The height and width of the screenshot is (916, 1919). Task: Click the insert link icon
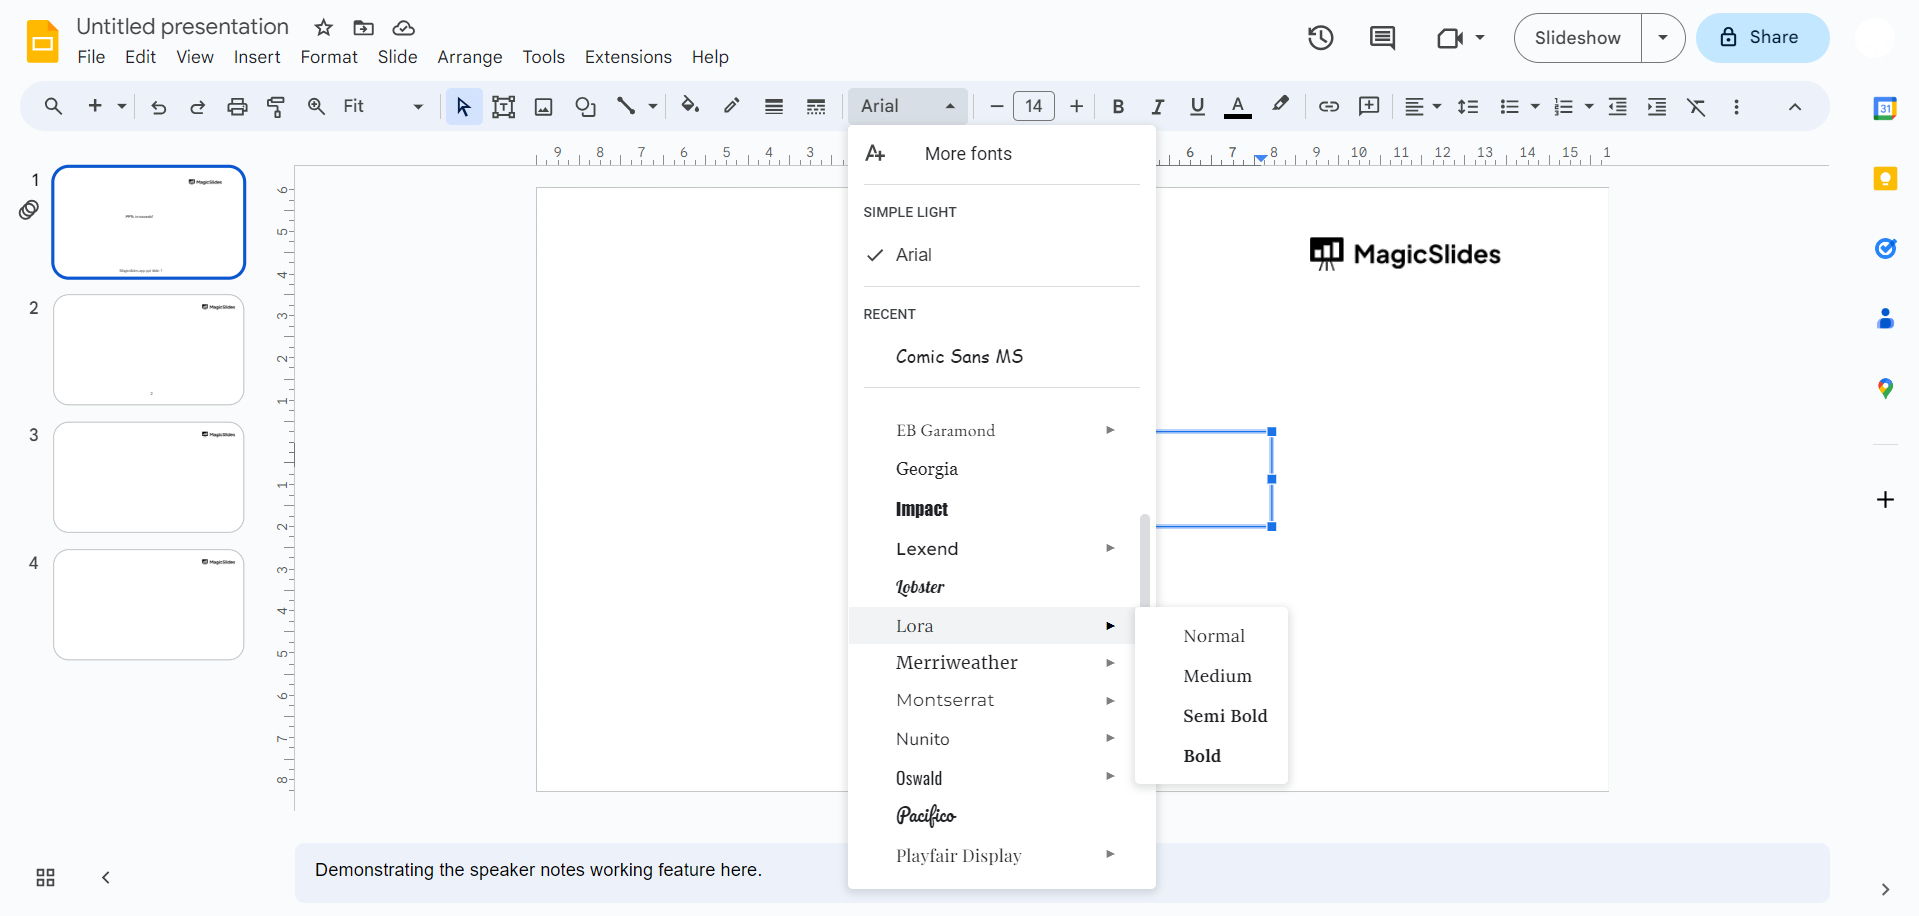pos(1328,106)
